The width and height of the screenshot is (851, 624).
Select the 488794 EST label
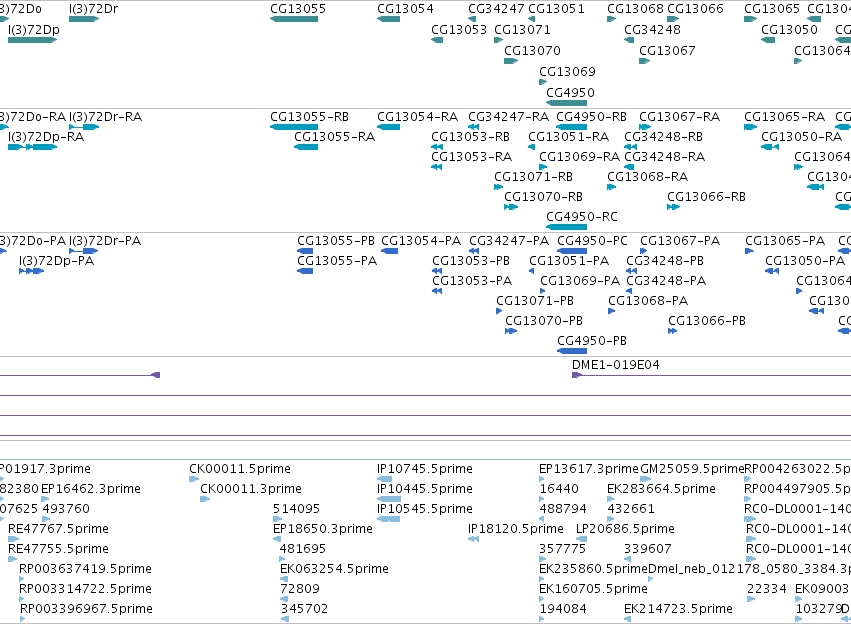(x=563, y=509)
